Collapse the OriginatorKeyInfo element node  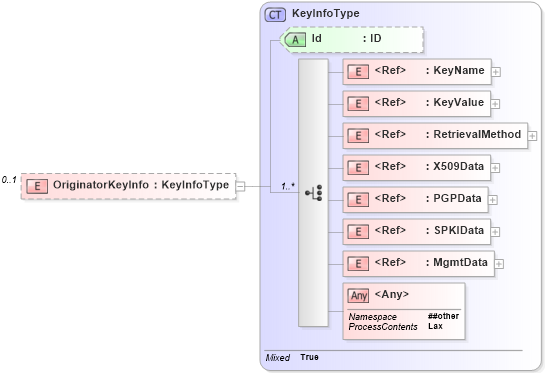click(x=241, y=186)
